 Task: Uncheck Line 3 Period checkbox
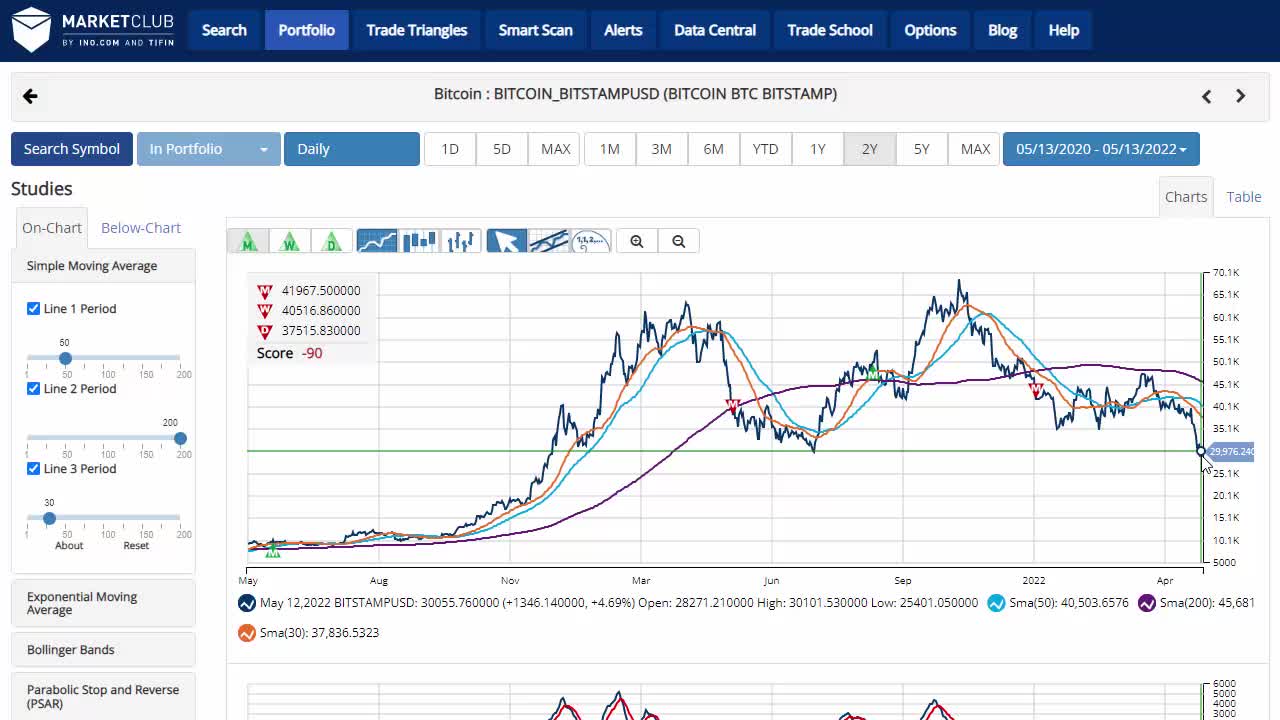(33, 469)
